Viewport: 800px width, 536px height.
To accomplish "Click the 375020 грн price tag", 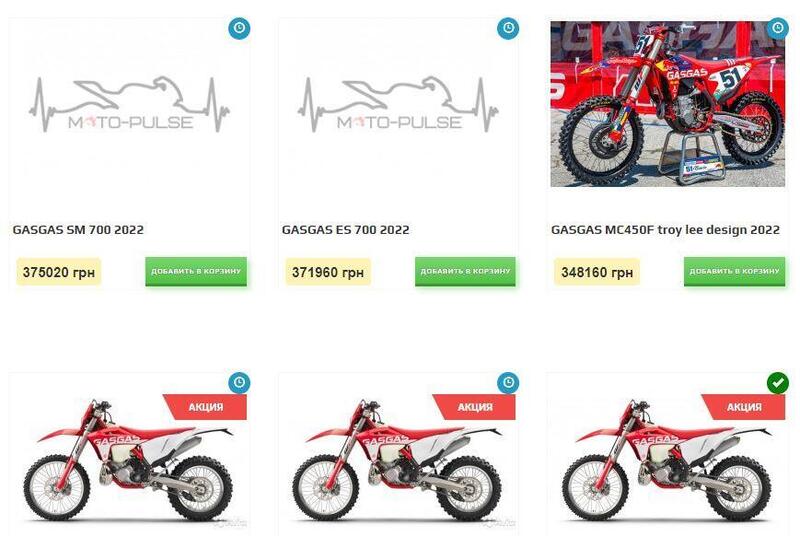I will (59, 272).
